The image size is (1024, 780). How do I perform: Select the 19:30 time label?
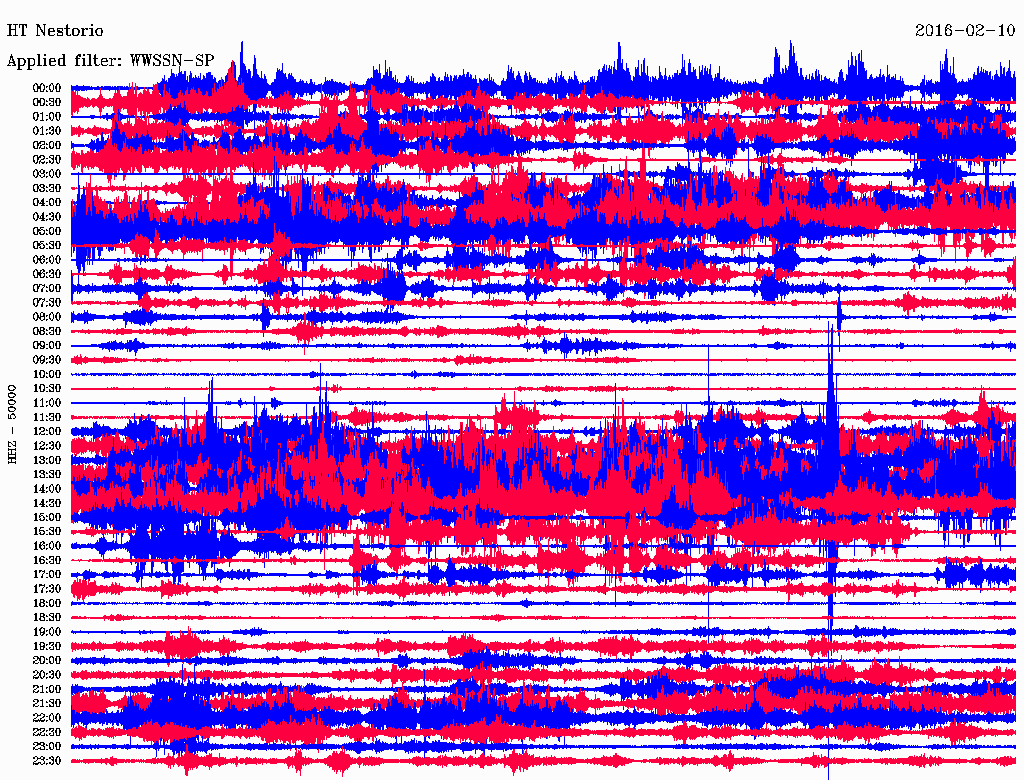tap(47, 646)
